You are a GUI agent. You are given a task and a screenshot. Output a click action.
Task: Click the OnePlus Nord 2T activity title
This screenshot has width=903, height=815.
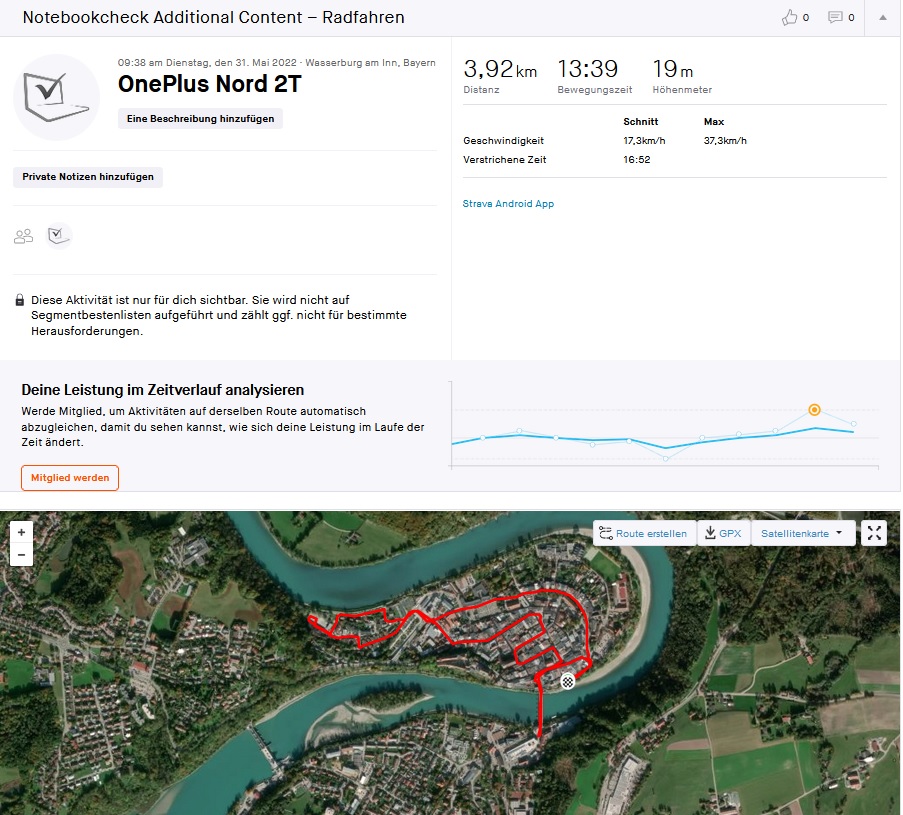click(209, 84)
